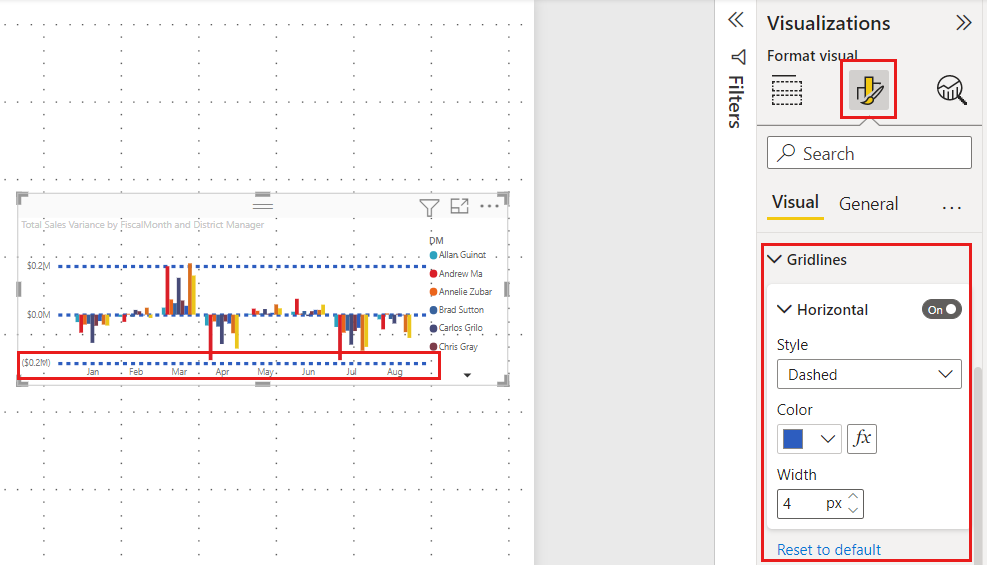987x565 pixels.
Task: Click the chart title Total Sales Variance
Action: 143,225
